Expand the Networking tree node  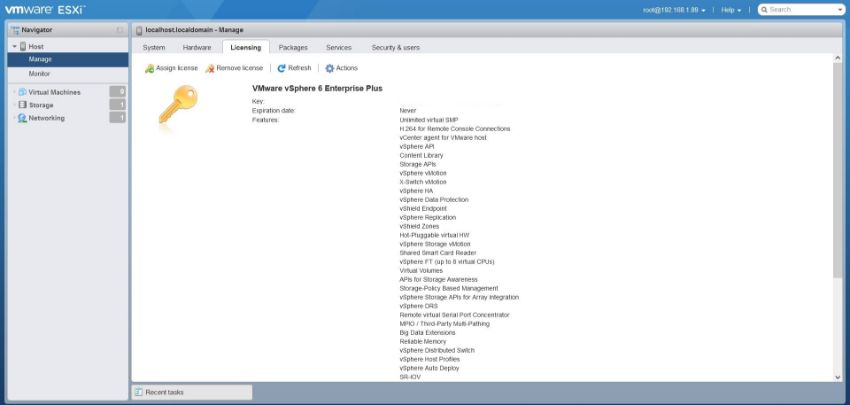[15, 118]
